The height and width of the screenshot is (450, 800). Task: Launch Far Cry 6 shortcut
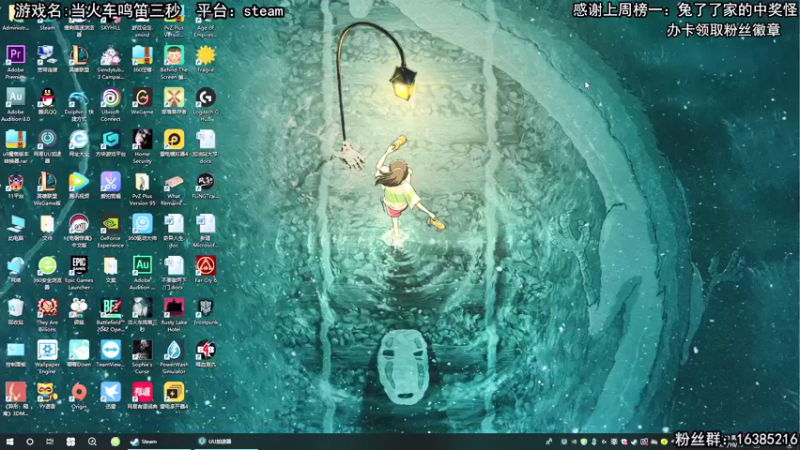tap(206, 265)
